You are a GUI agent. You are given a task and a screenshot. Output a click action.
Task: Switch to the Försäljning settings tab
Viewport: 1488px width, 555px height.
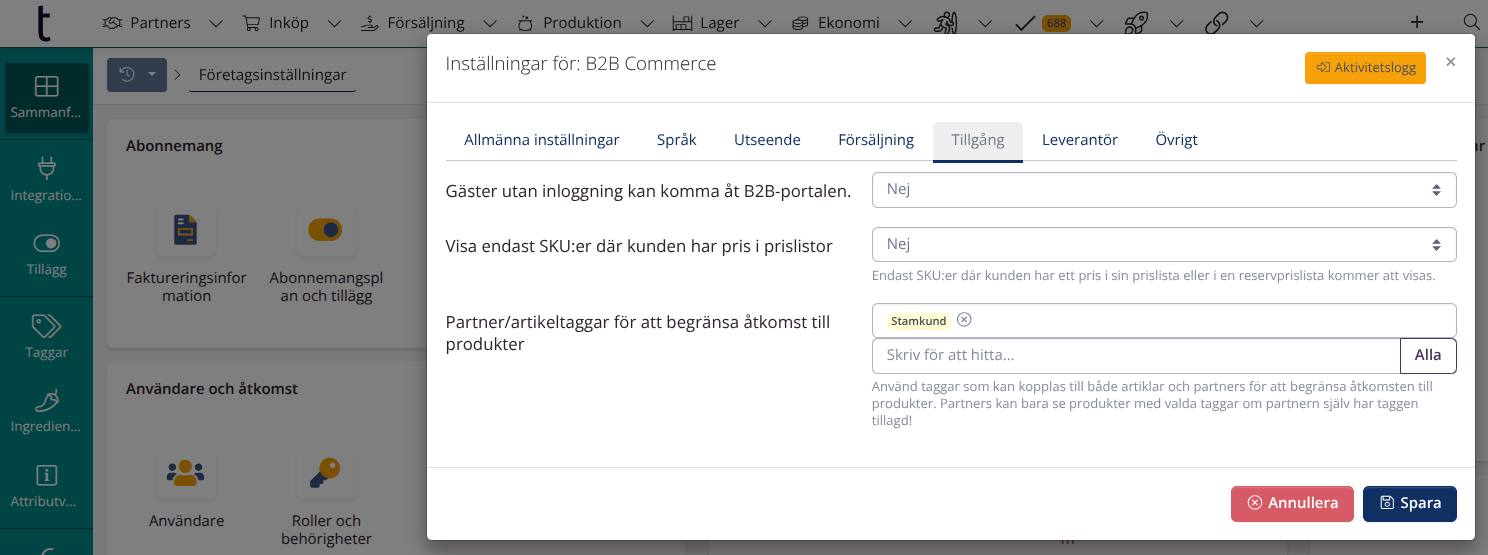tap(876, 140)
